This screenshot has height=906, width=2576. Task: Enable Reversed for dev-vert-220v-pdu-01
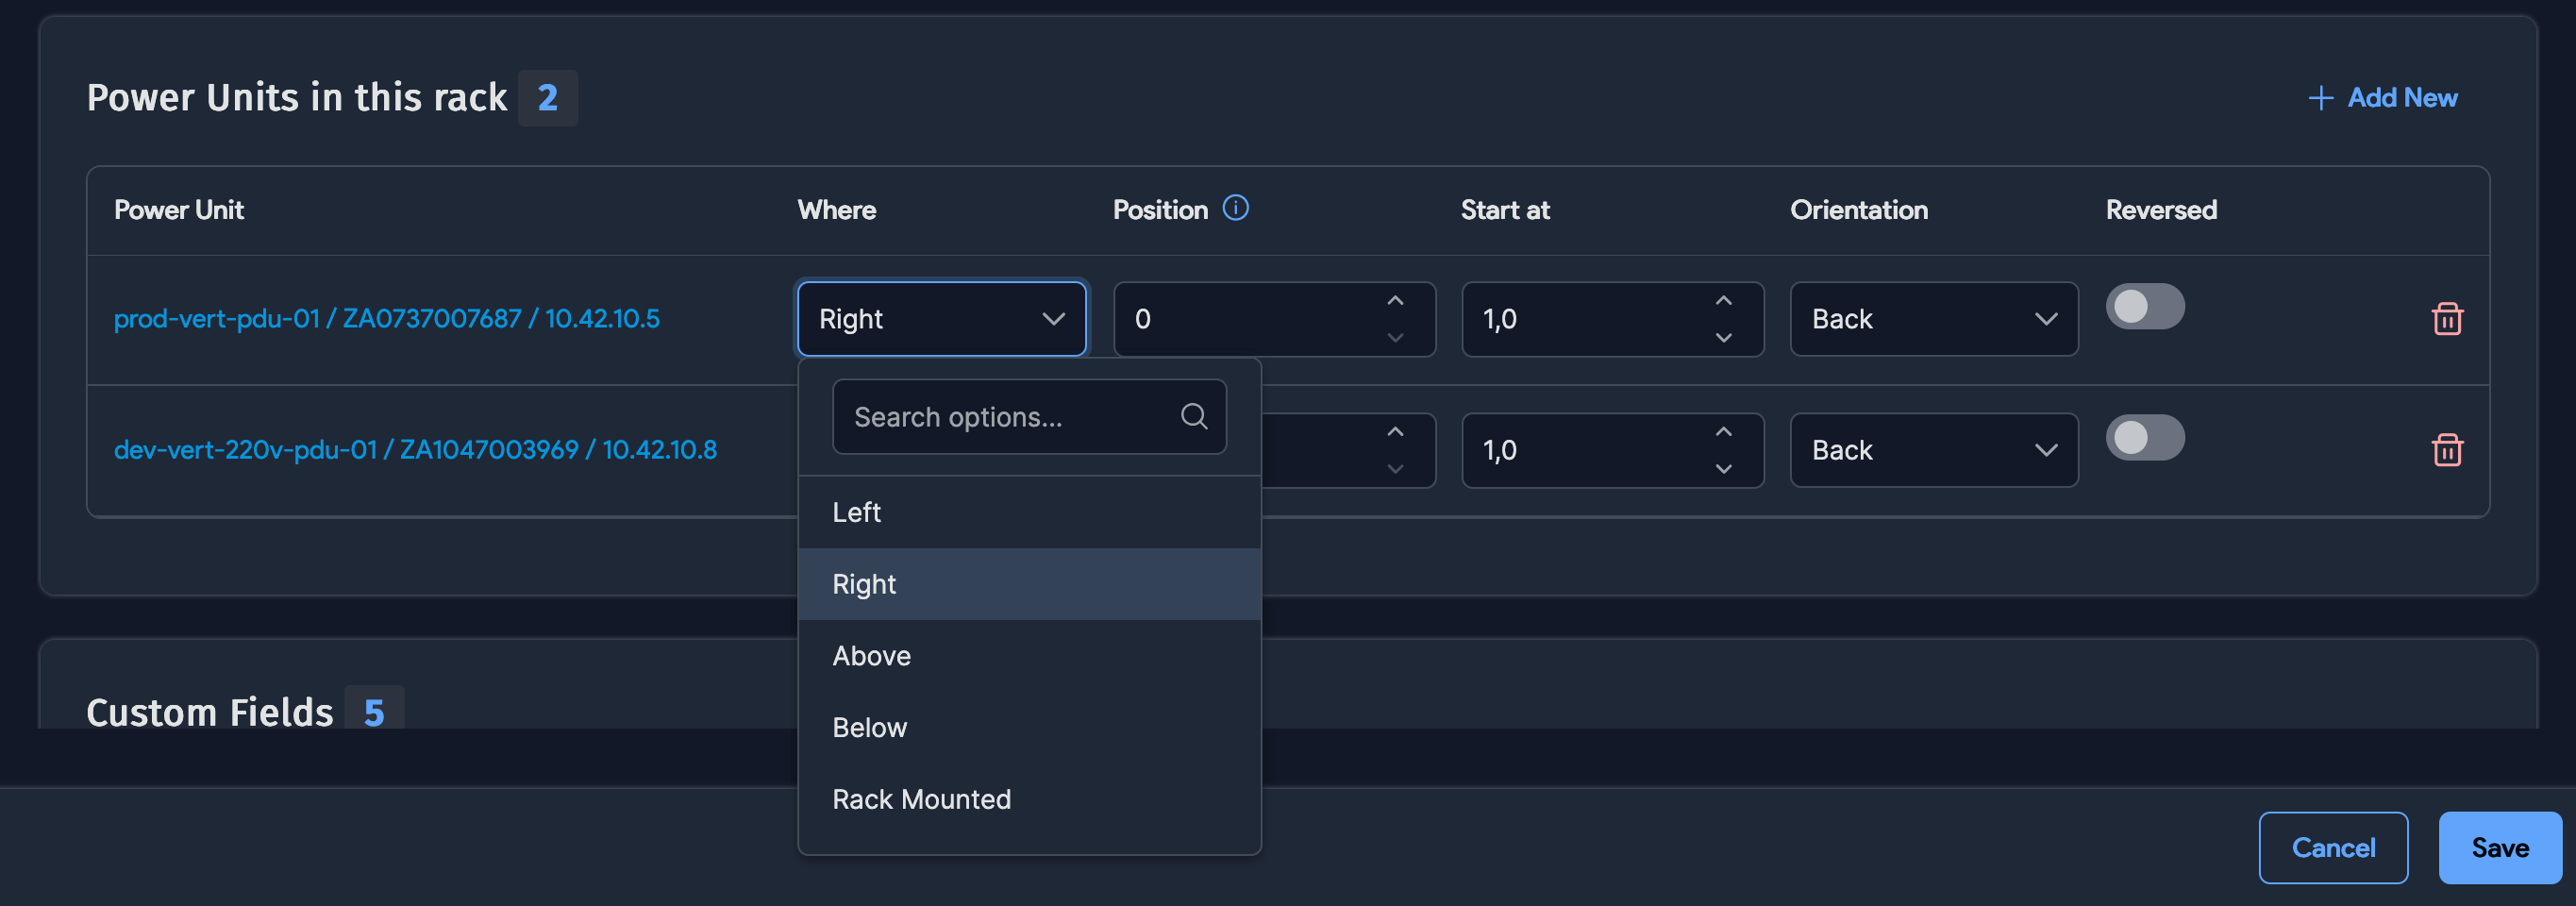tap(2144, 437)
